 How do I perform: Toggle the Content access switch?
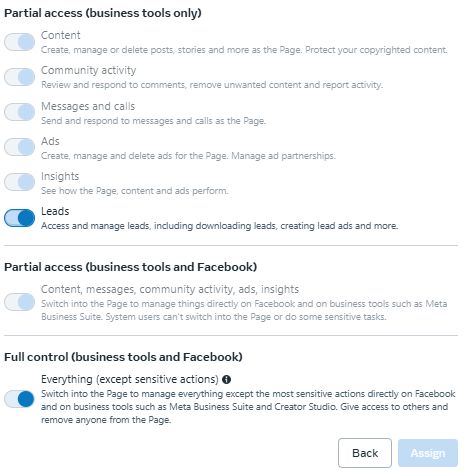(x=19, y=42)
